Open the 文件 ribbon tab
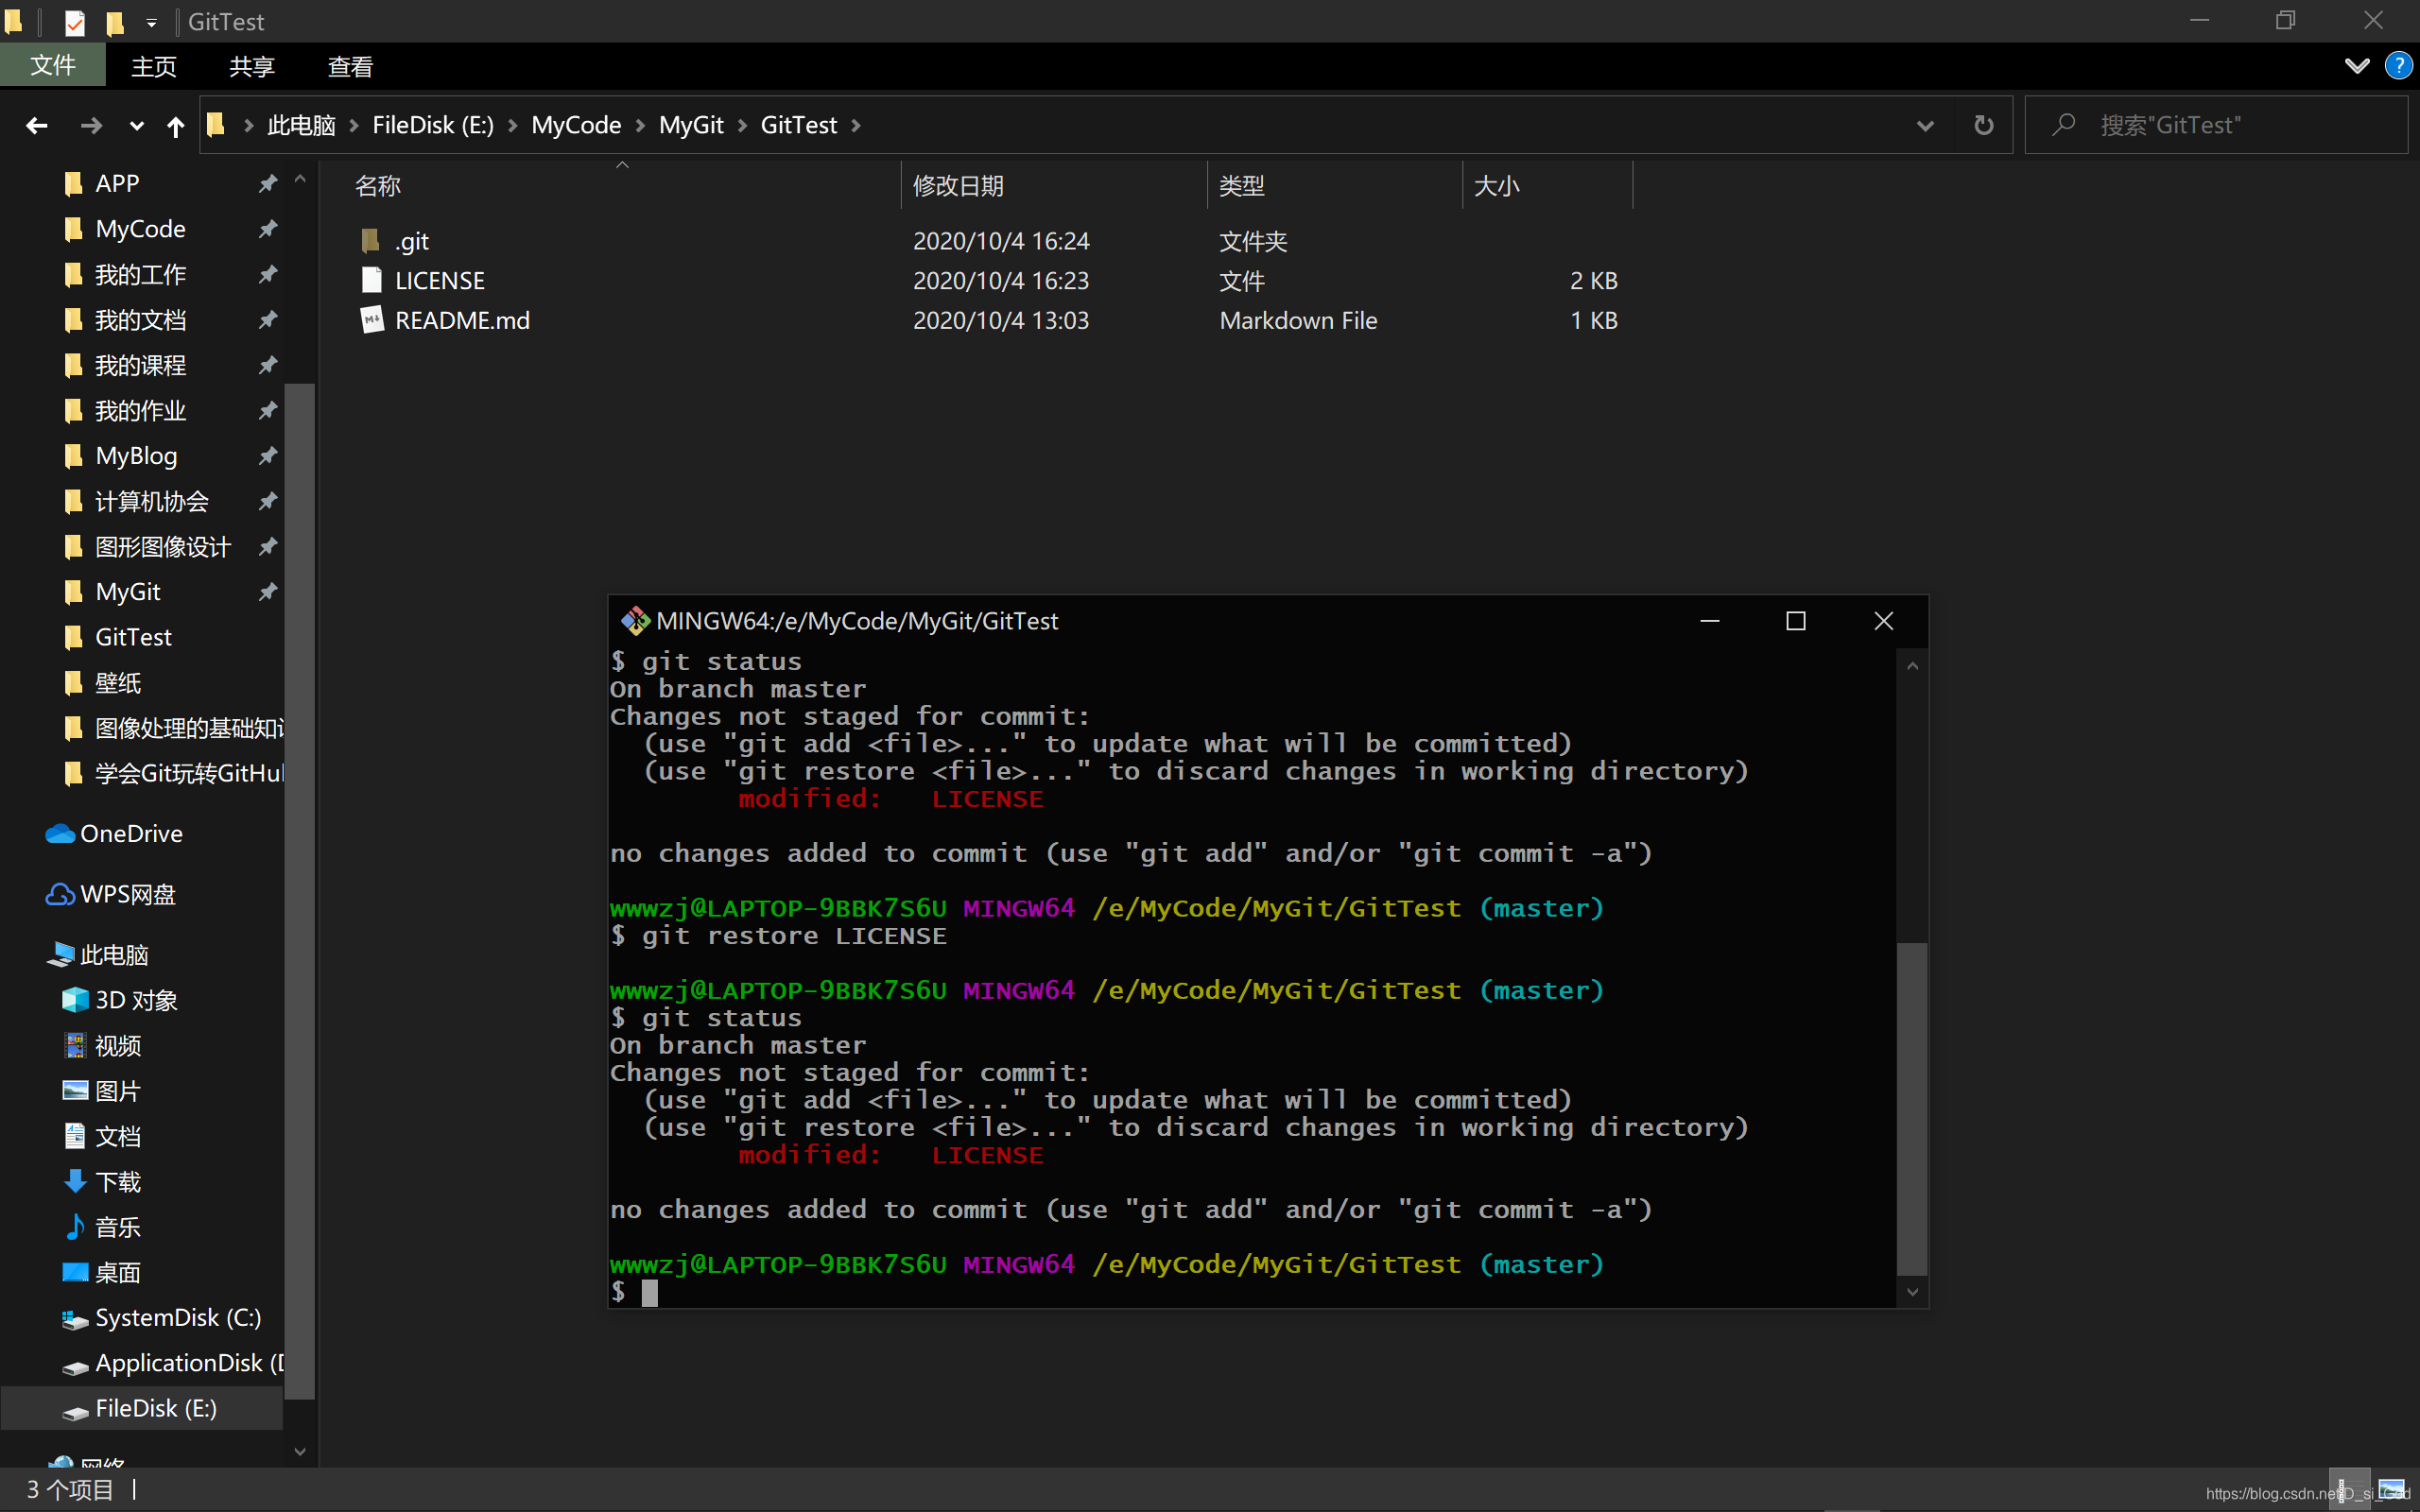This screenshot has width=2420, height=1512. click(53, 66)
